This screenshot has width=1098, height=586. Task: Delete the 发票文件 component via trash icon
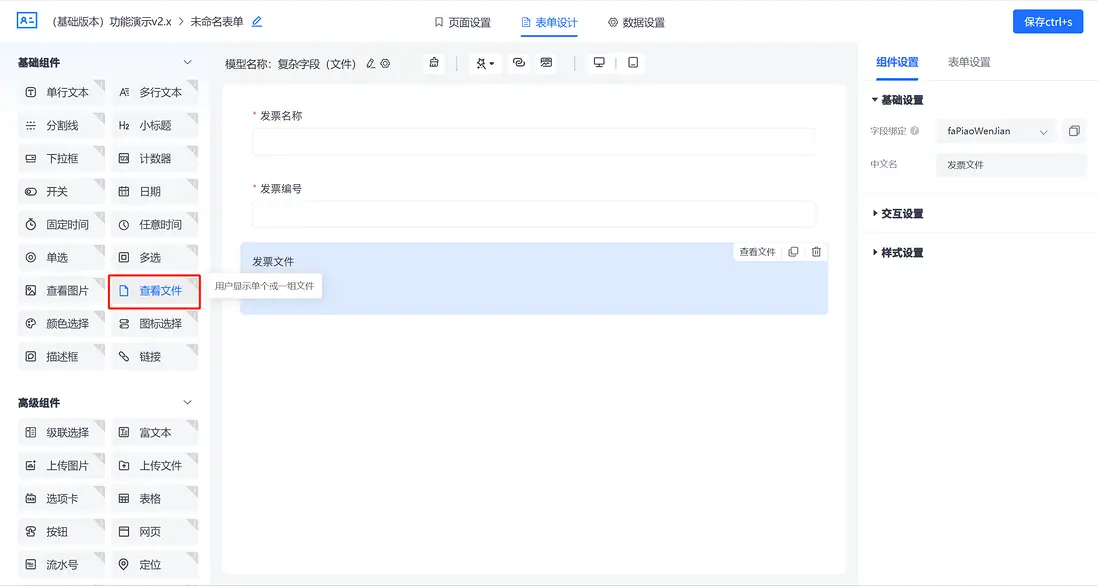click(816, 251)
